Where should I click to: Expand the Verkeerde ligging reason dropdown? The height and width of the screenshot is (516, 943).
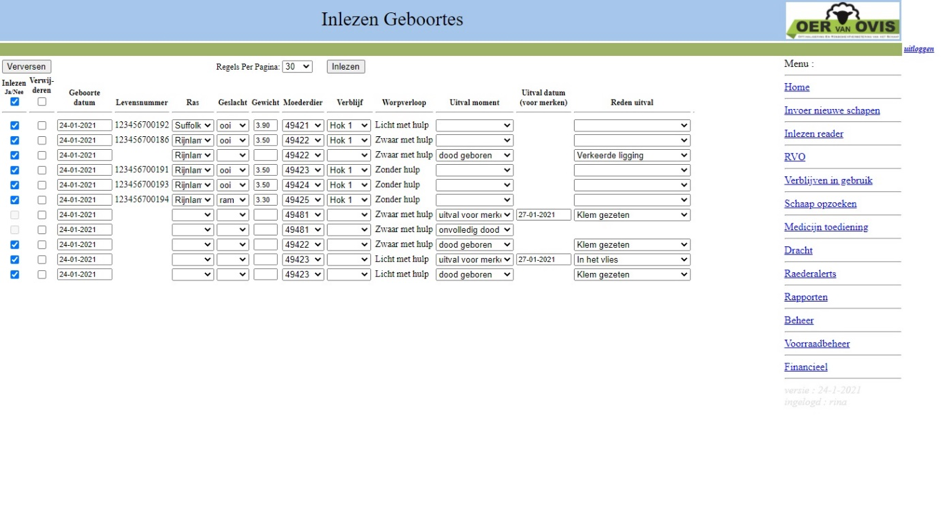tap(631, 156)
